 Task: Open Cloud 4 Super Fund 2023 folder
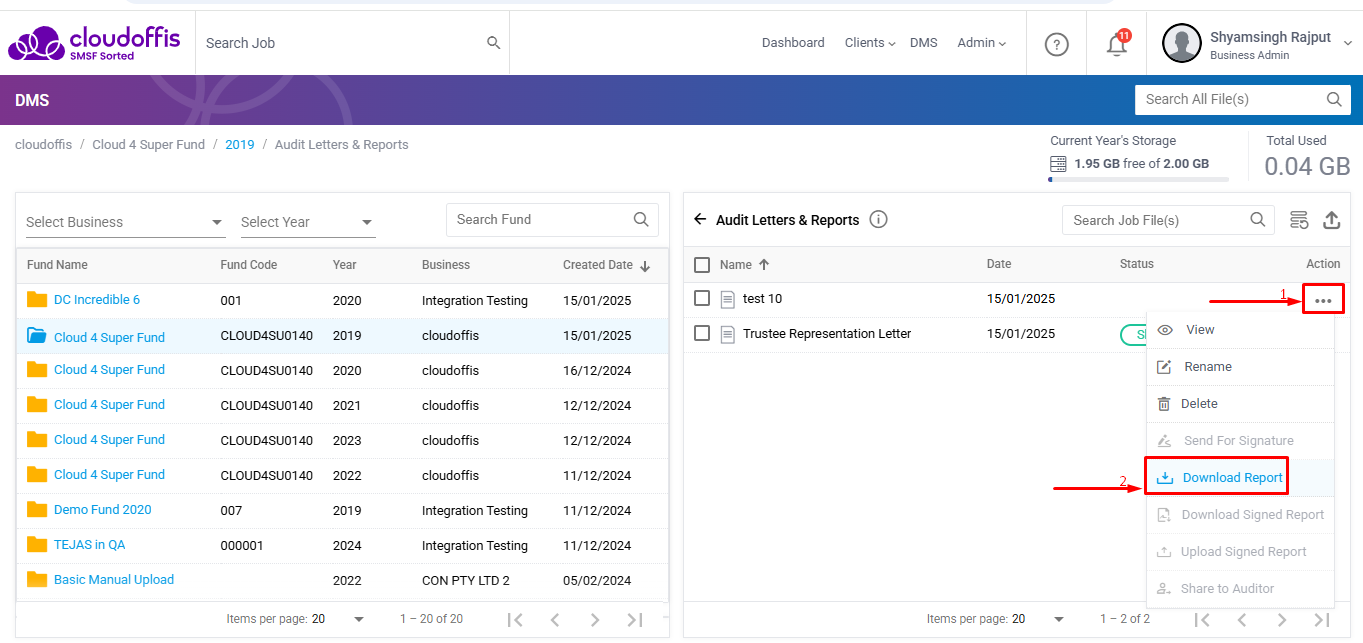coord(109,440)
